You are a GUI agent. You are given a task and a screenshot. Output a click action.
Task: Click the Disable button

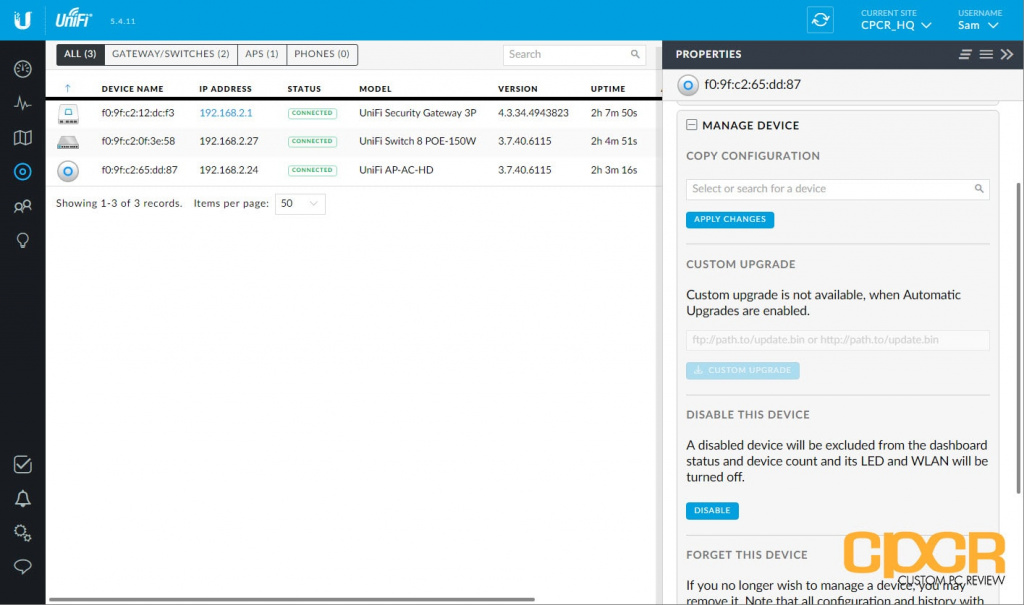click(x=712, y=510)
